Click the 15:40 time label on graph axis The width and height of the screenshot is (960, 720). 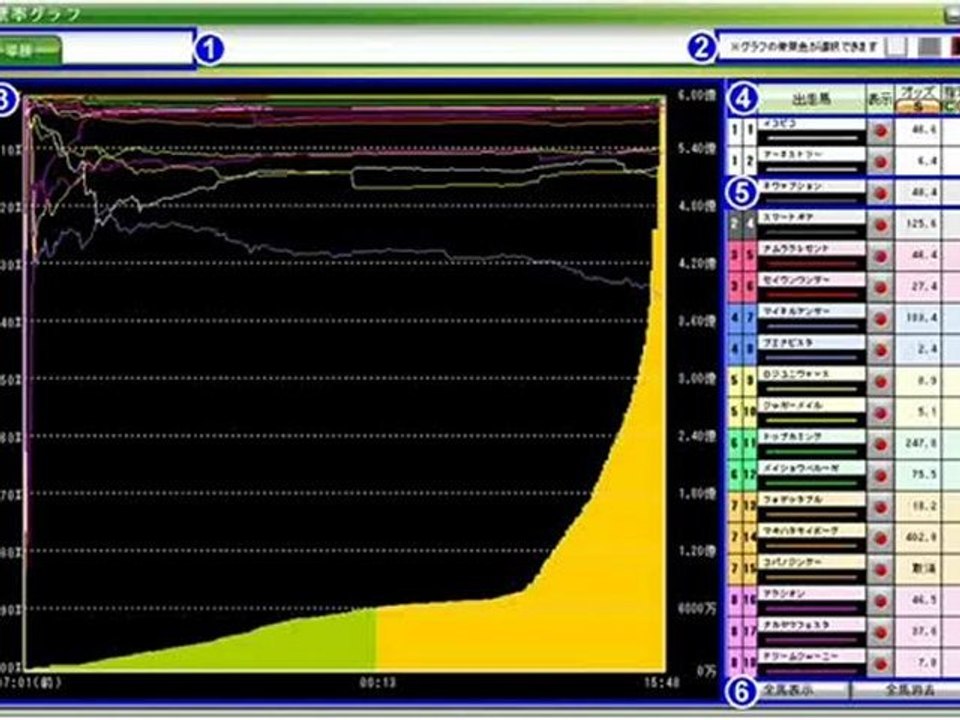tap(661, 682)
